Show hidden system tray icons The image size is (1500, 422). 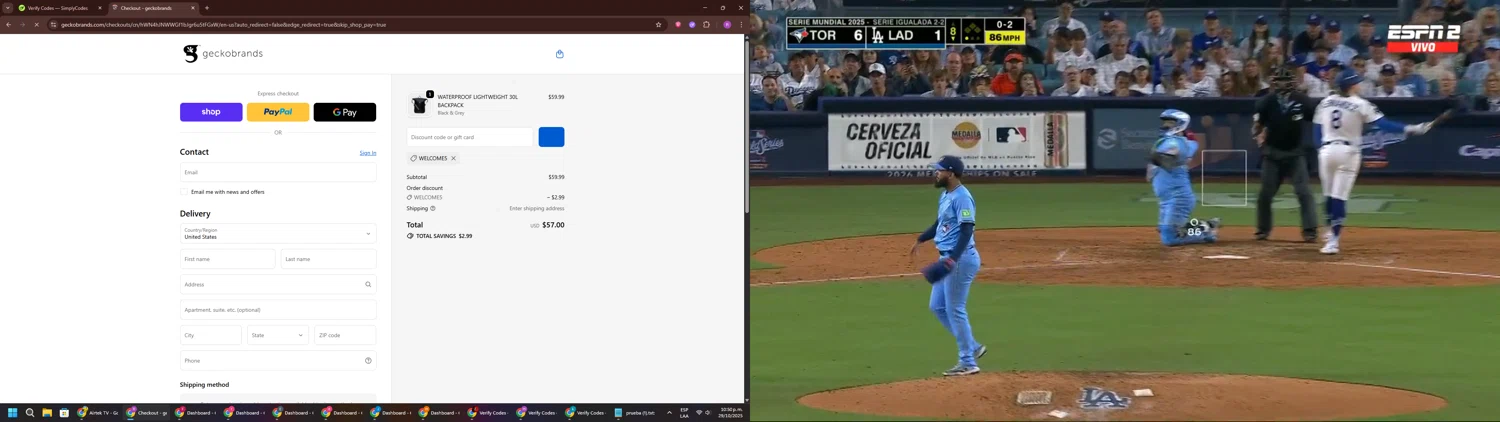click(x=669, y=413)
